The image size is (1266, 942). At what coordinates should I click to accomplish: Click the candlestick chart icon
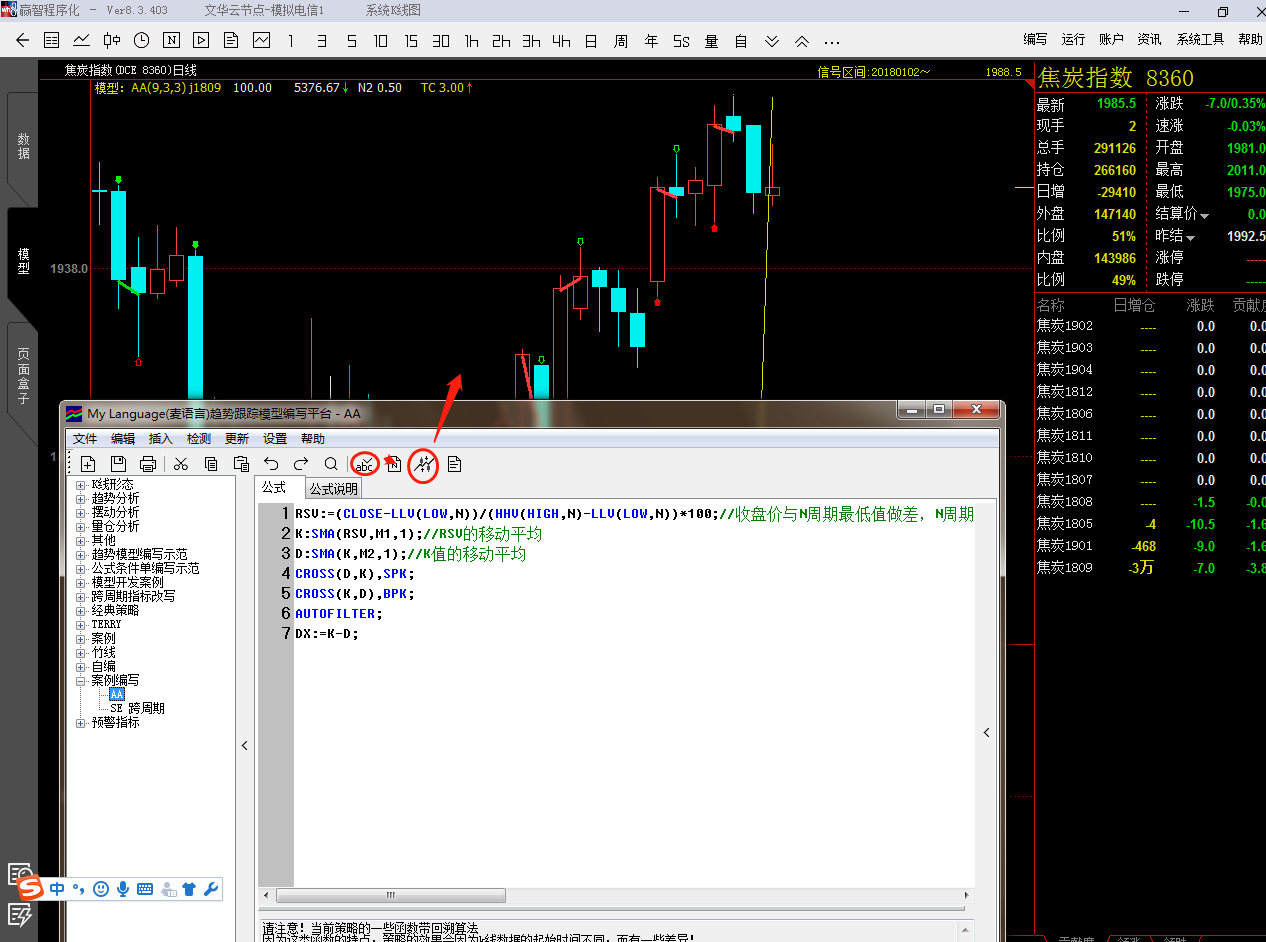click(111, 41)
